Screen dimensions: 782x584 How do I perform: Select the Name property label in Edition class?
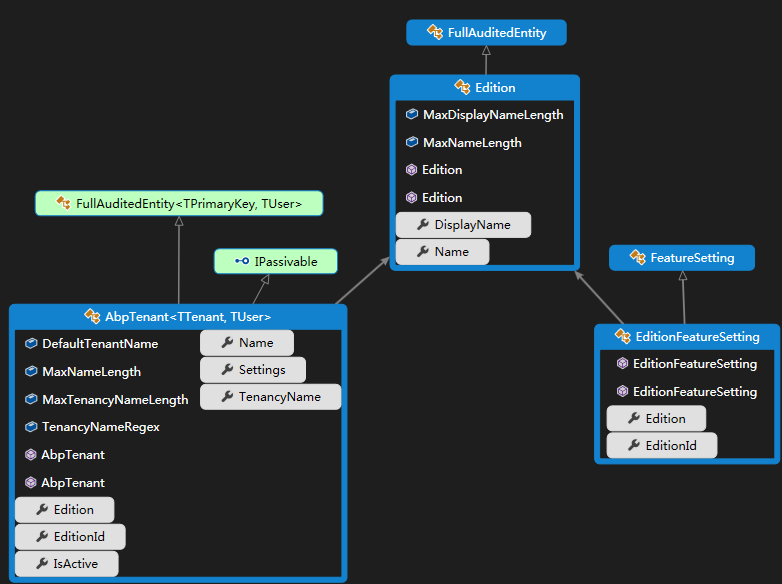452,252
